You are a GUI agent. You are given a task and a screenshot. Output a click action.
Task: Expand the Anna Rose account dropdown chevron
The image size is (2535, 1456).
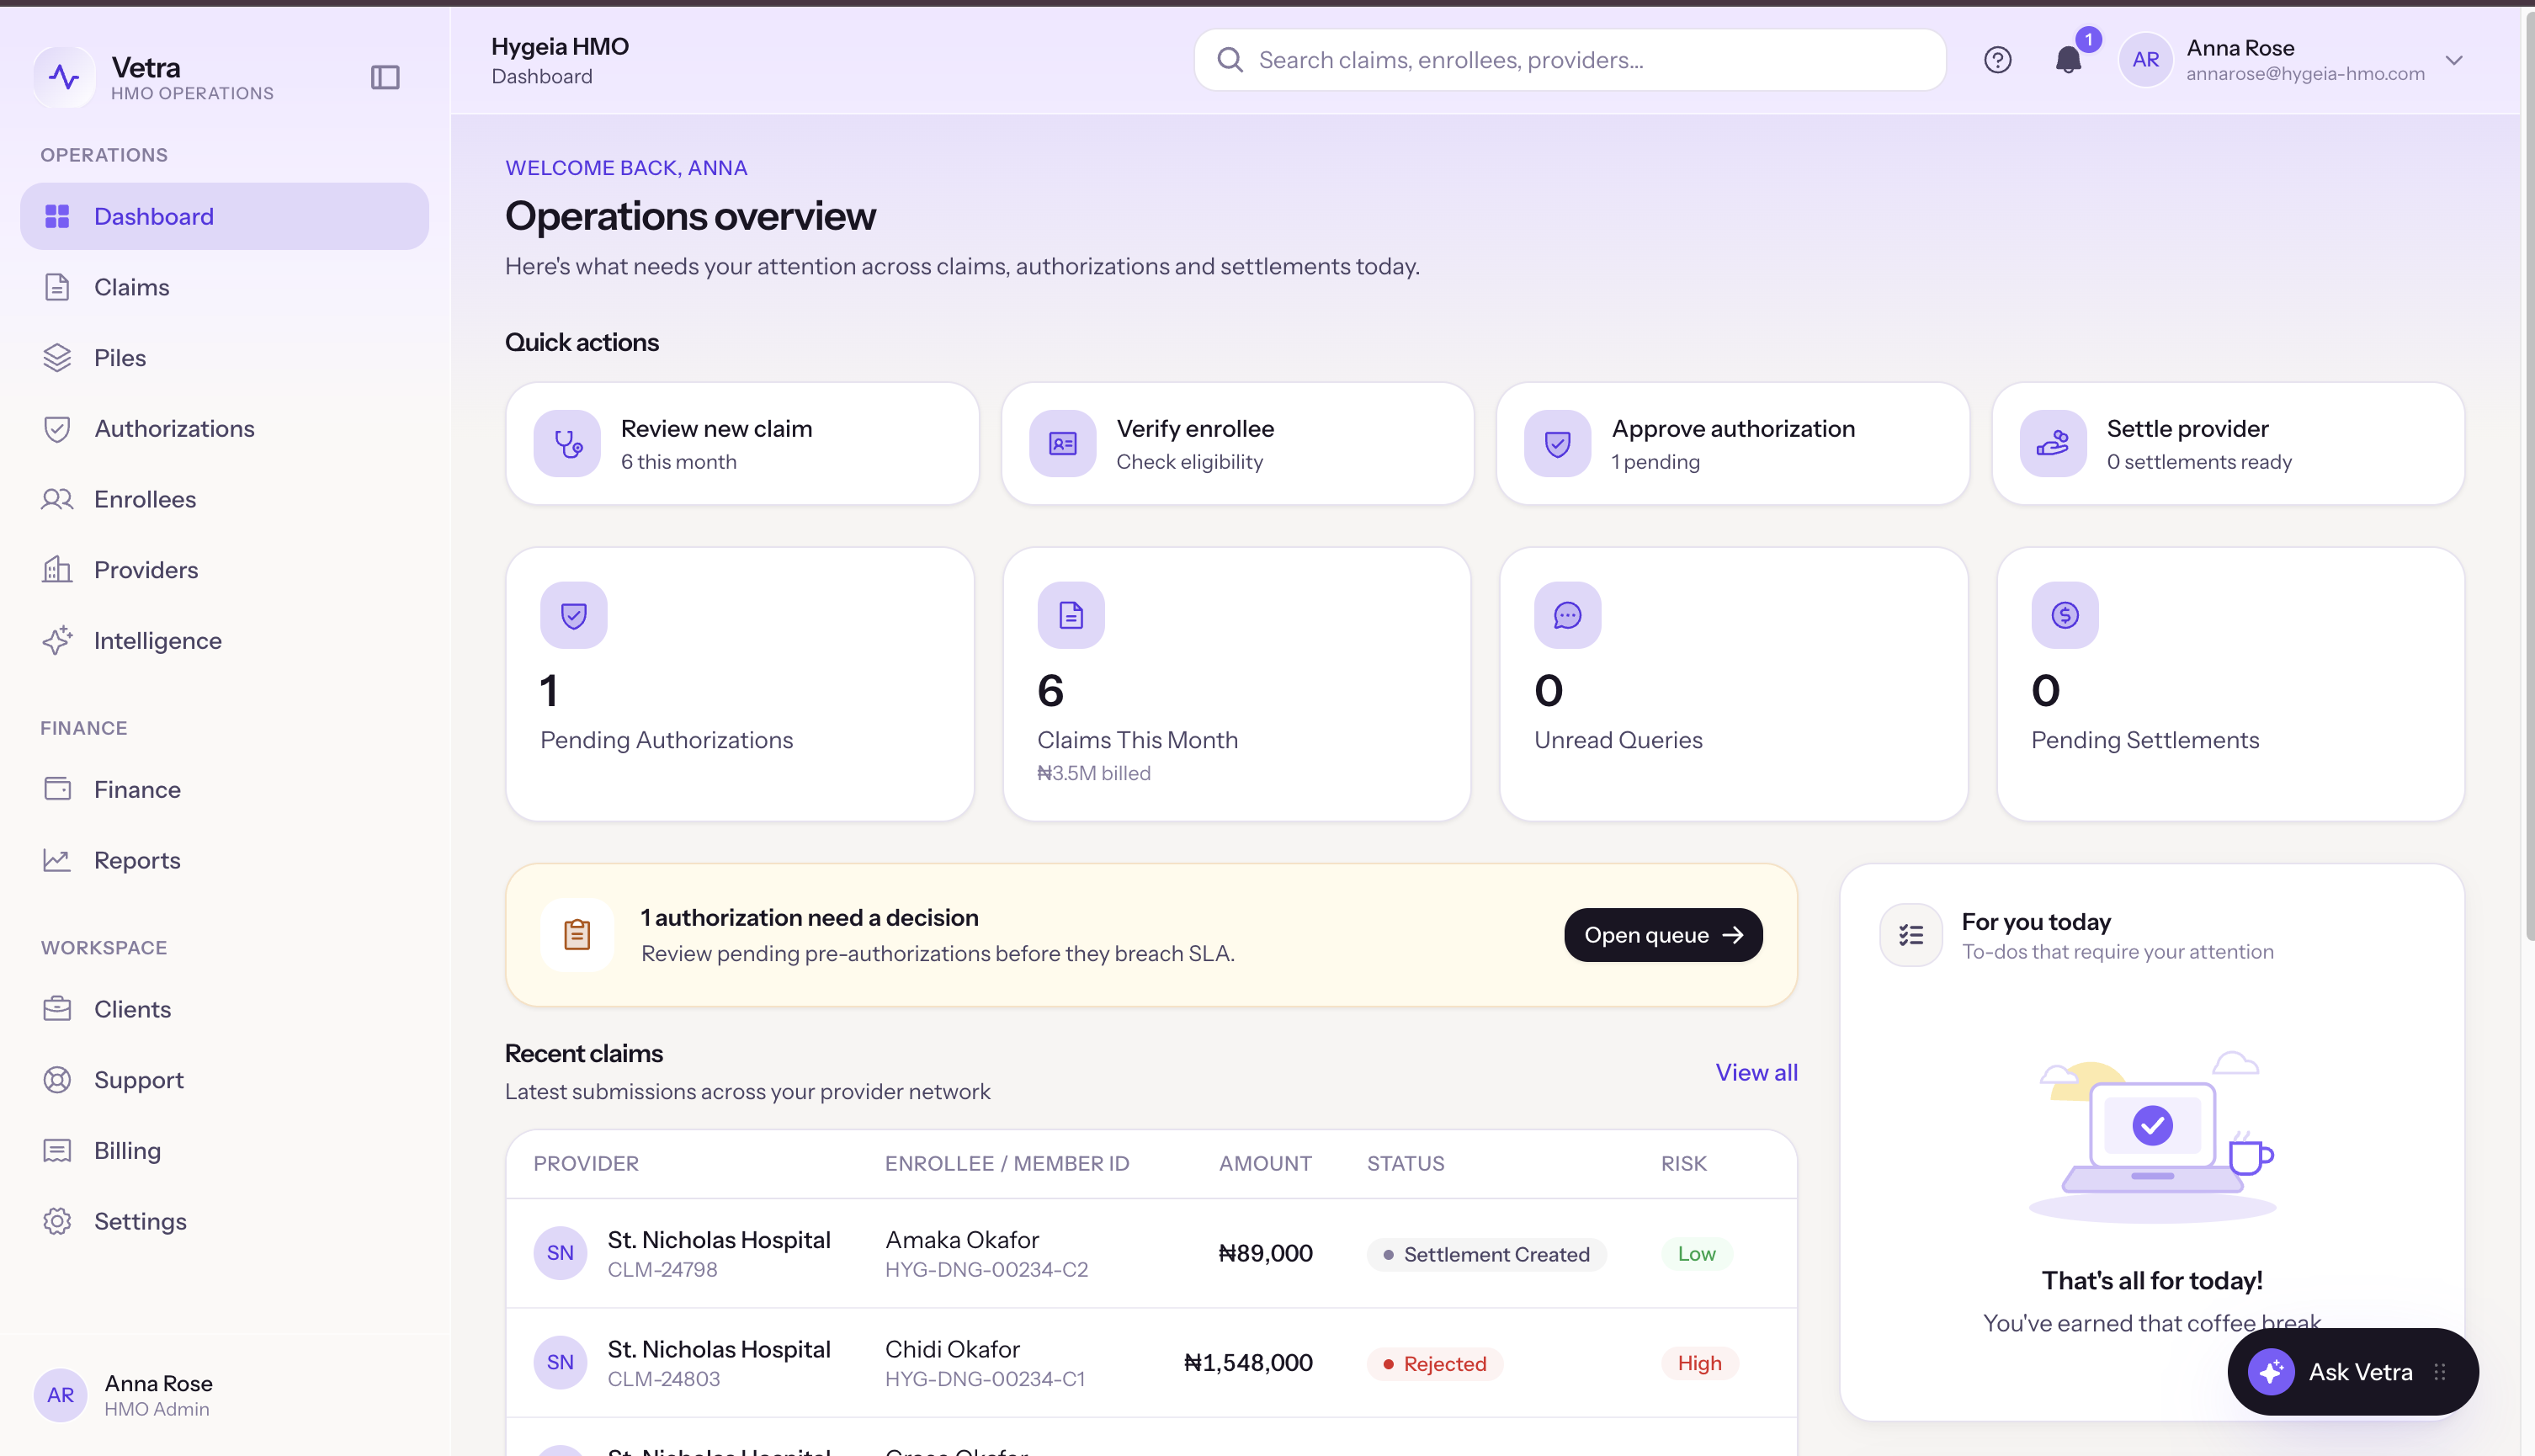click(x=2454, y=60)
